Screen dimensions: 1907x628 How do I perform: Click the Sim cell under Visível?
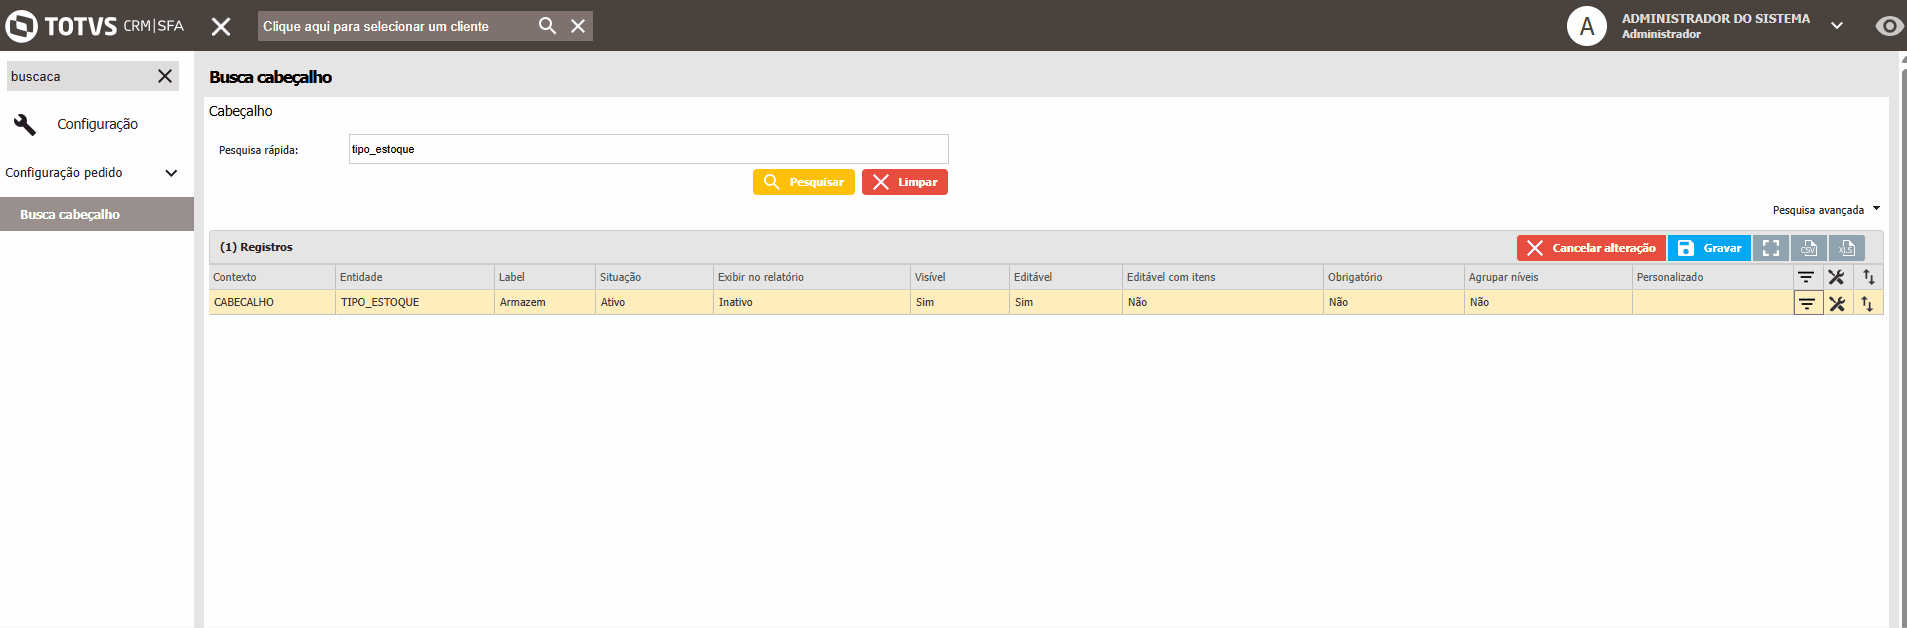[x=960, y=302]
